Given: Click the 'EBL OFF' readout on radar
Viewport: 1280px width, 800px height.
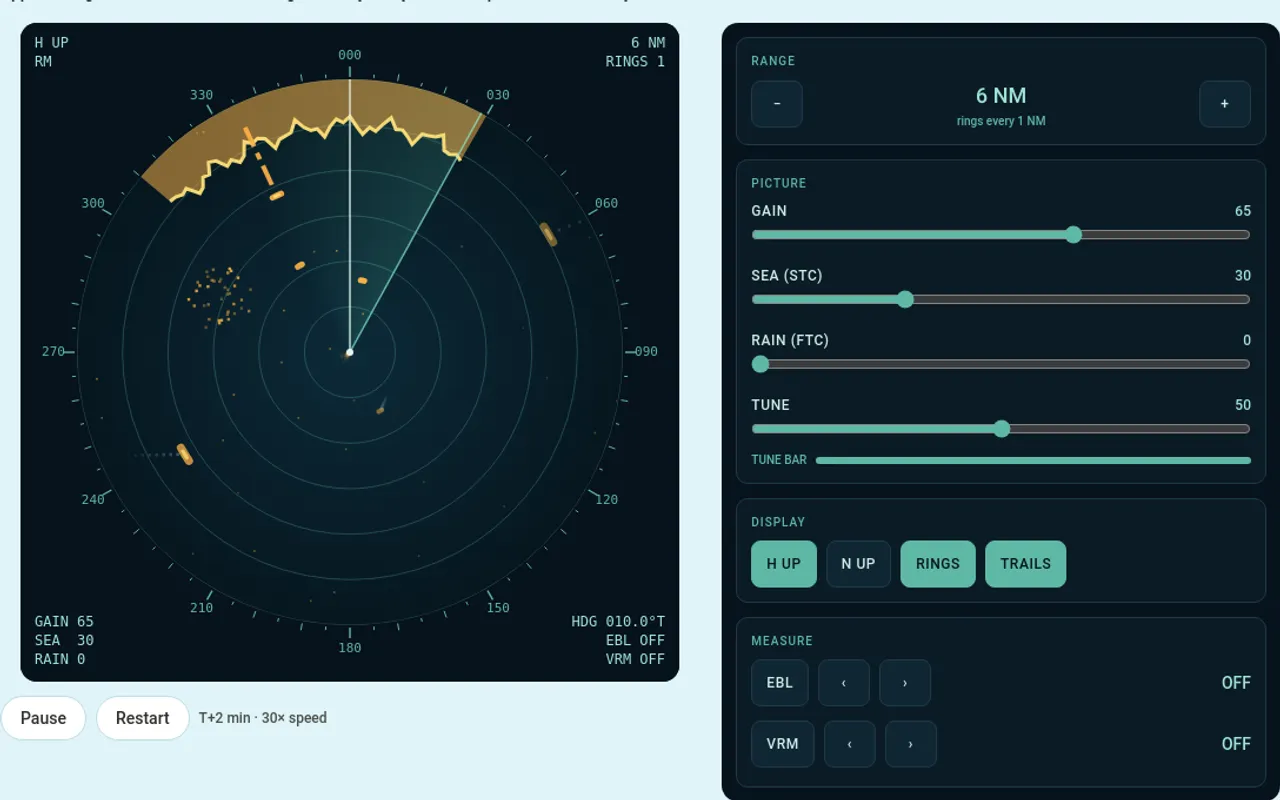Looking at the screenshot, I should [635, 640].
